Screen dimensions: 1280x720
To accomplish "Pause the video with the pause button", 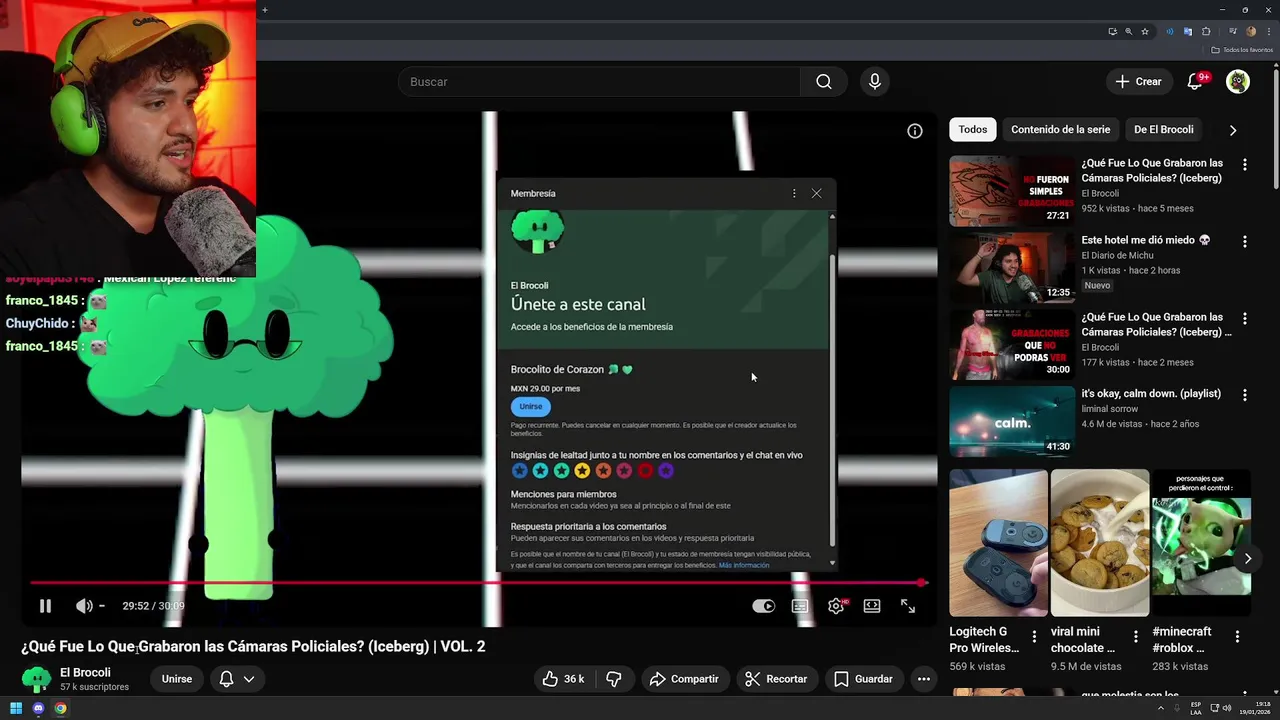I will 45,606.
